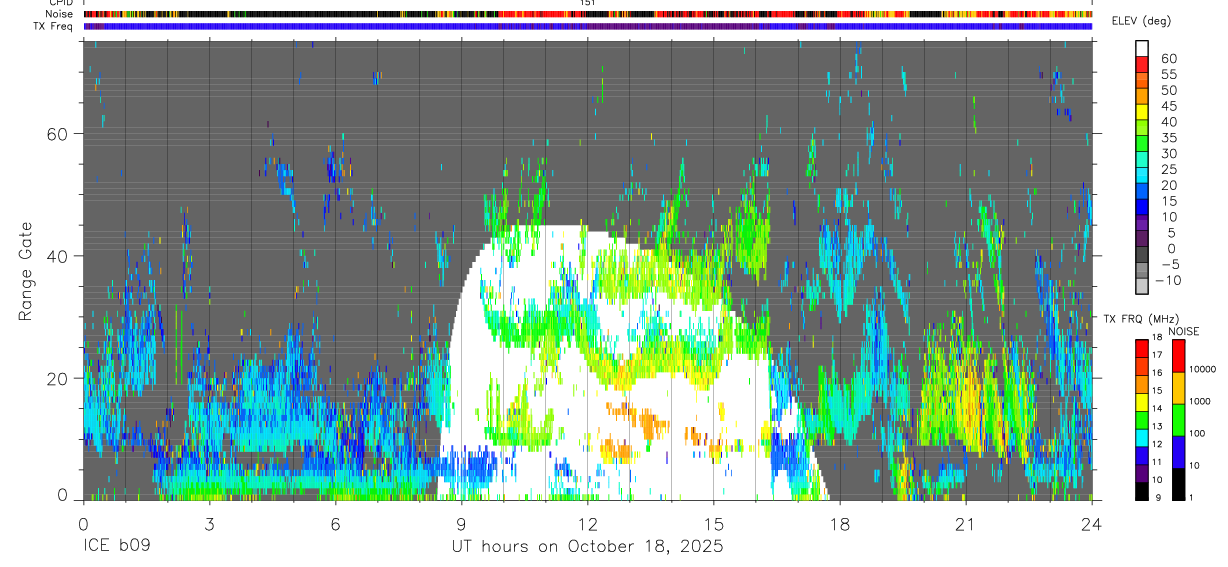The image size is (1228, 567).
Task: Select the green segment of the NOISE colorbar
Action: tap(1178, 420)
